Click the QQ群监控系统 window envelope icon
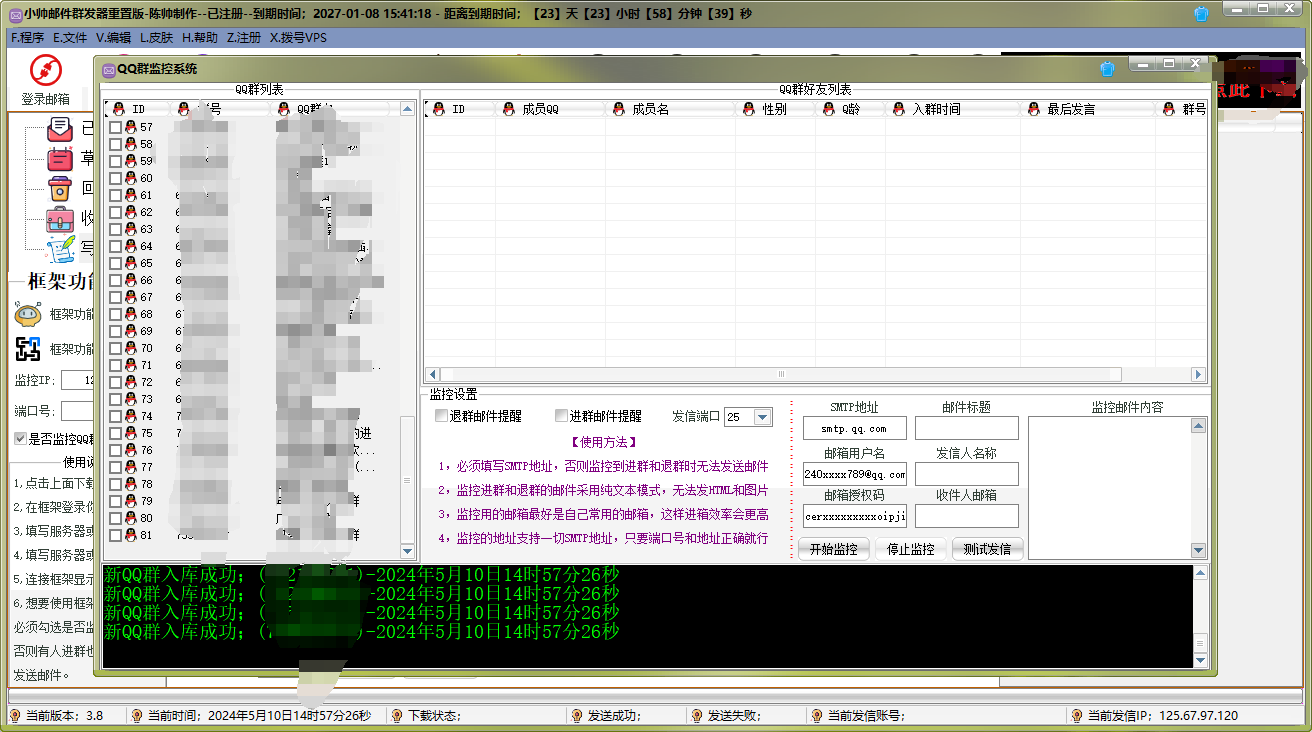 (x=108, y=70)
